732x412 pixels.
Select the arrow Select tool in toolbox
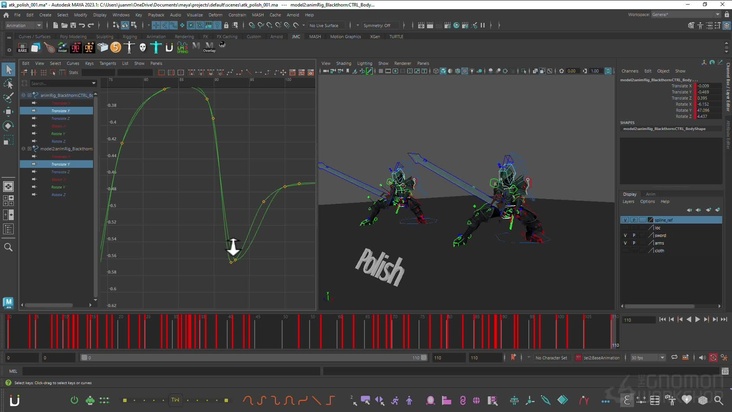(x=8, y=70)
